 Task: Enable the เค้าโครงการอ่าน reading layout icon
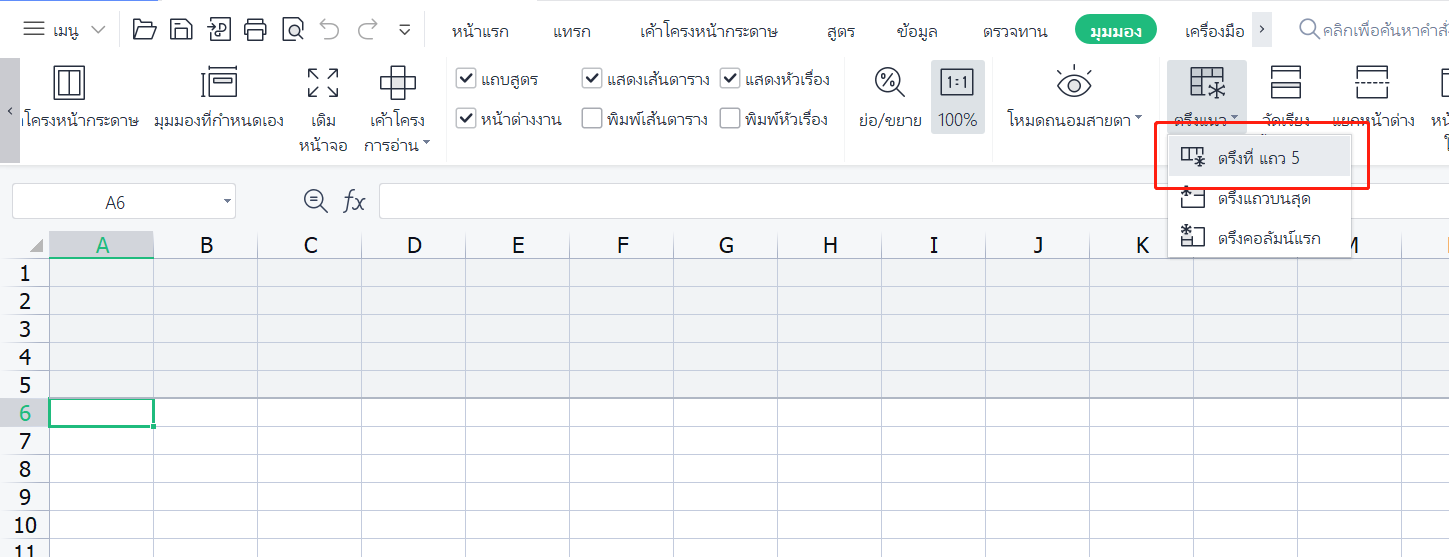397,83
